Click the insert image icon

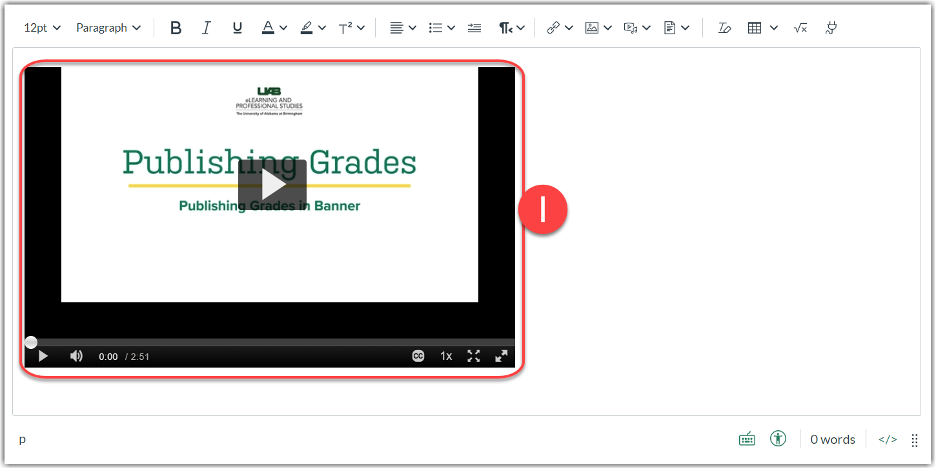click(592, 28)
